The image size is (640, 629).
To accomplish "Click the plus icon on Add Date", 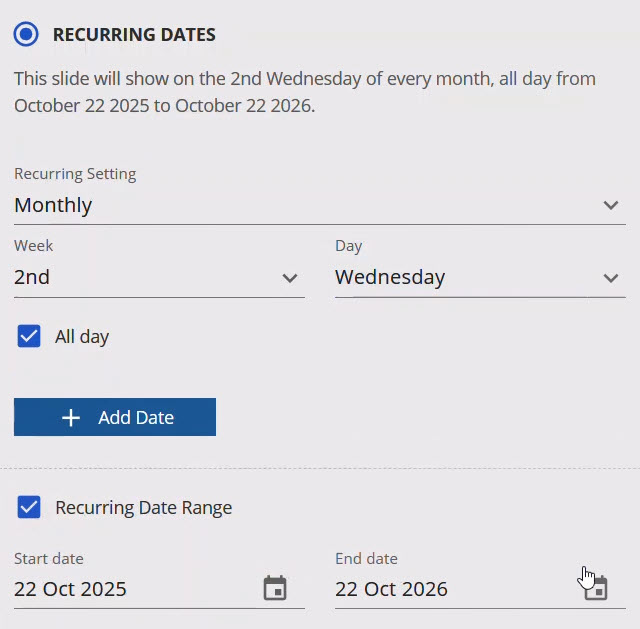I will click(x=71, y=418).
